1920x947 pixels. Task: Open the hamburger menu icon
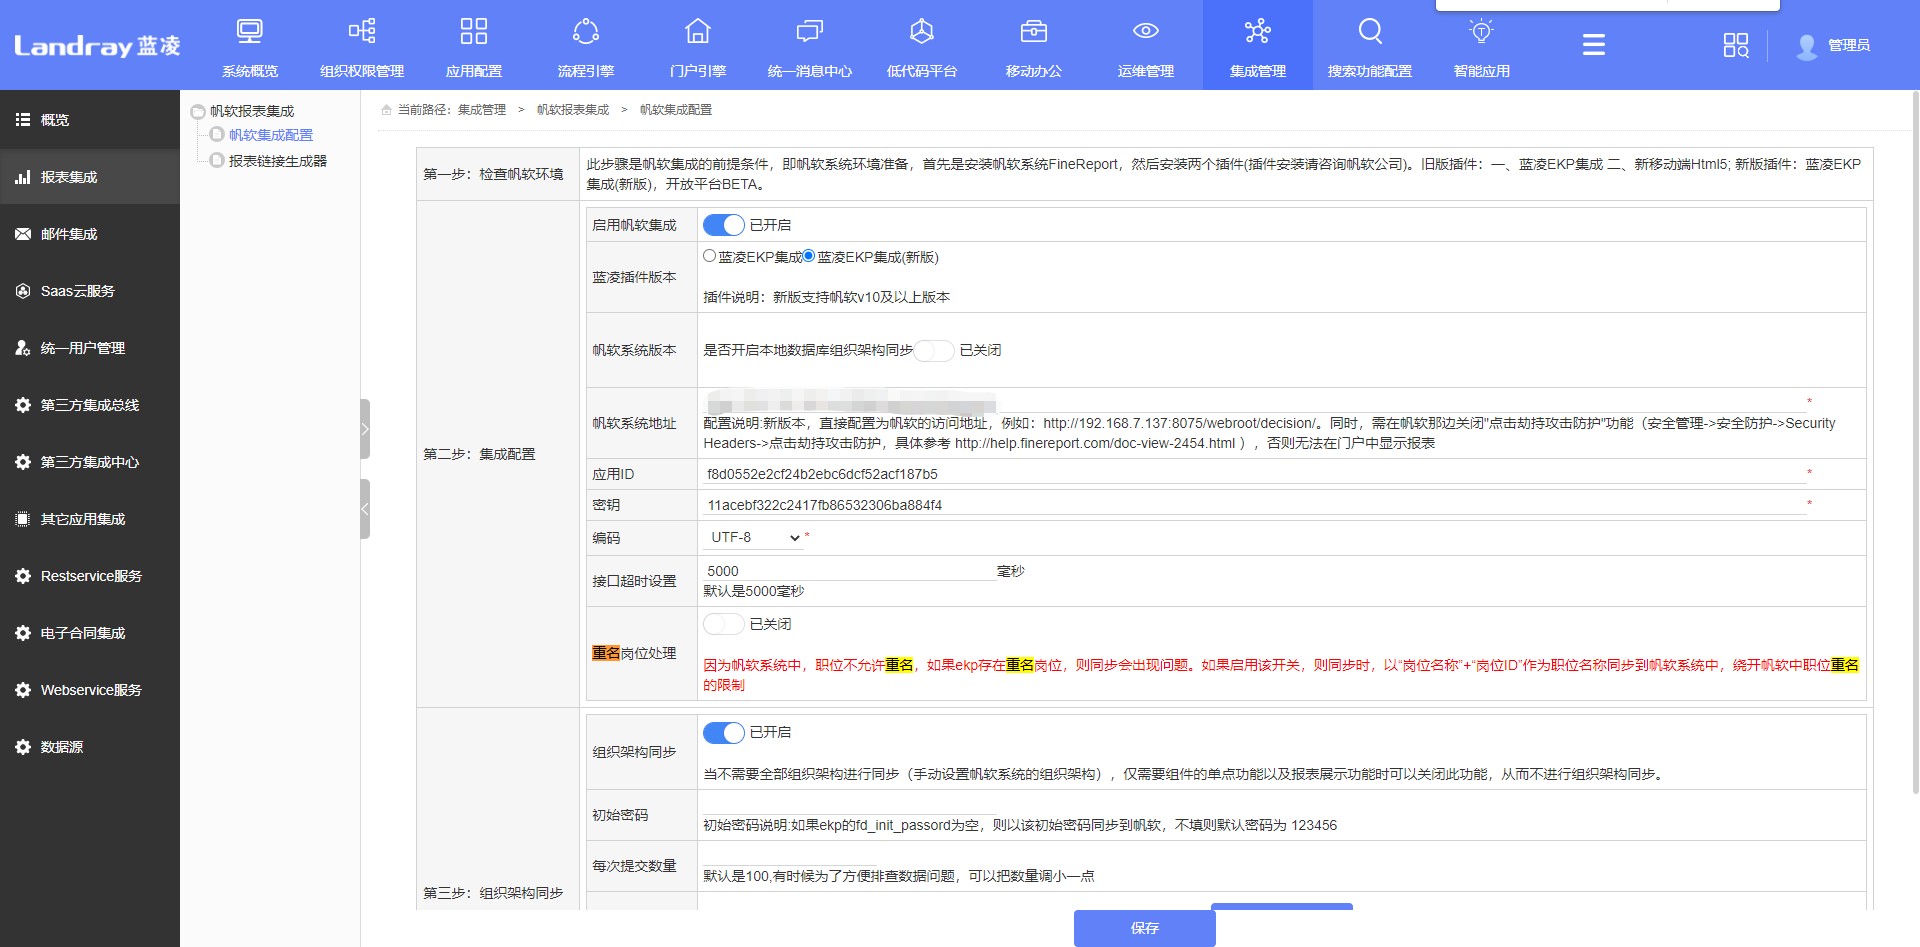click(1594, 45)
